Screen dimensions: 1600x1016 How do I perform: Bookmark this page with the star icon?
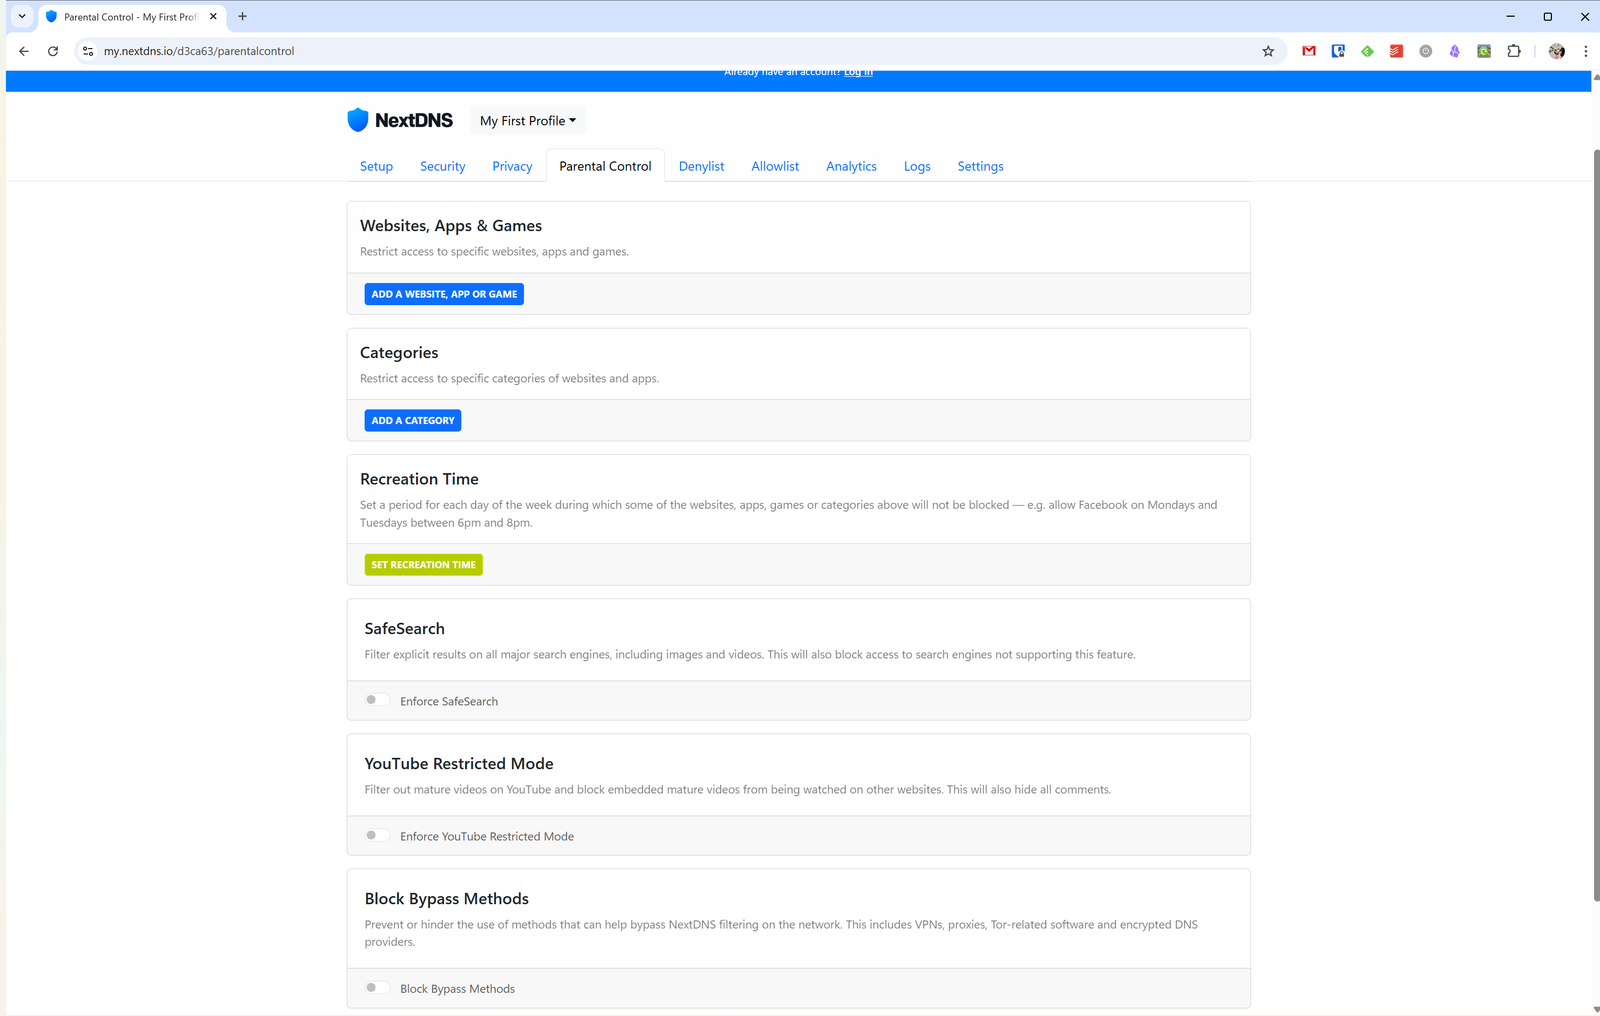pyautogui.click(x=1268, y=51)
